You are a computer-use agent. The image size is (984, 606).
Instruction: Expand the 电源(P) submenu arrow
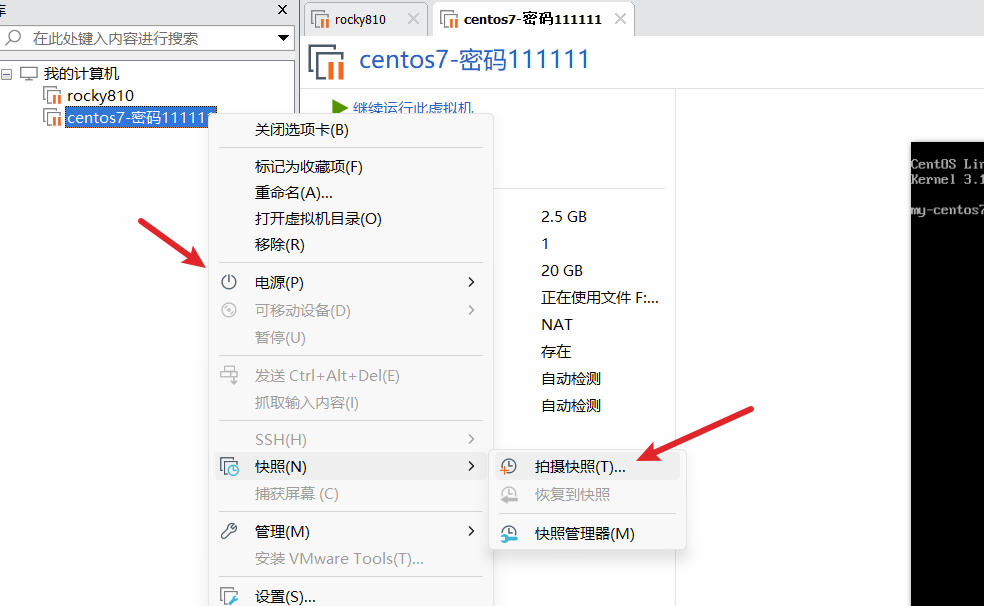pyautogui.click(x=471, y=282)
